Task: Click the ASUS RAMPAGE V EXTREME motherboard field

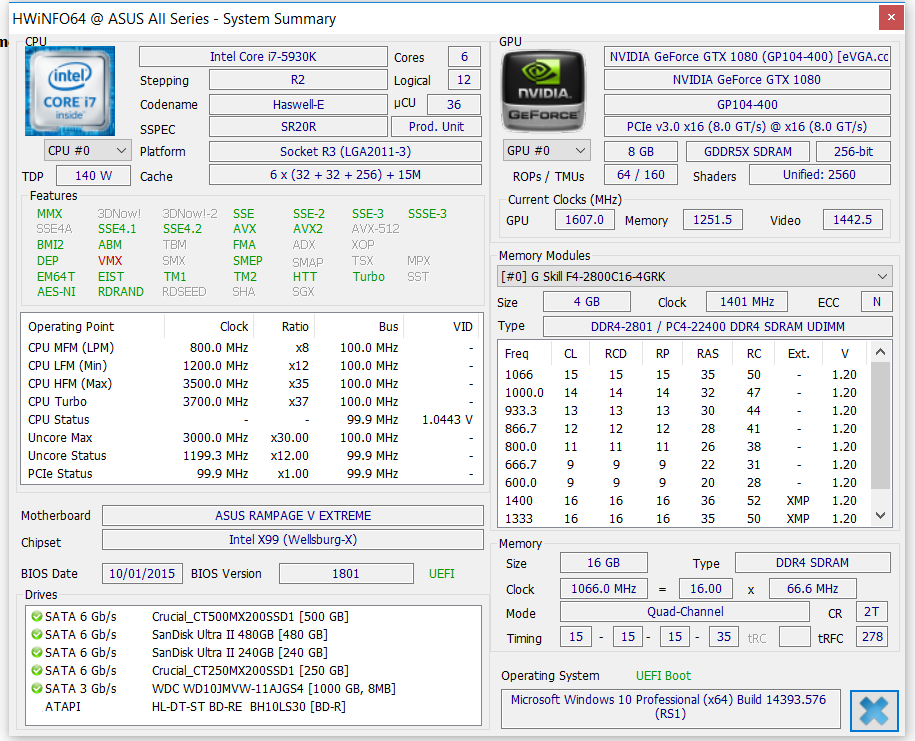Action: tap(293, 516)
